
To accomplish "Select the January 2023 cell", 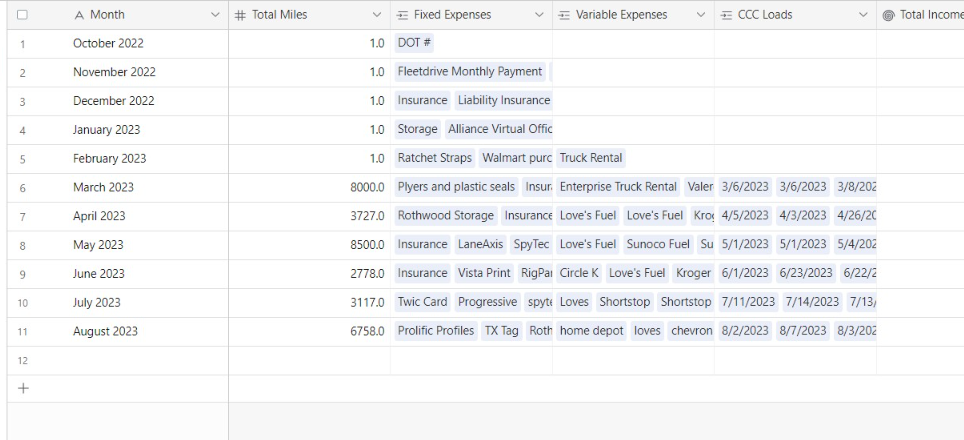I will (x=106, y=130).
